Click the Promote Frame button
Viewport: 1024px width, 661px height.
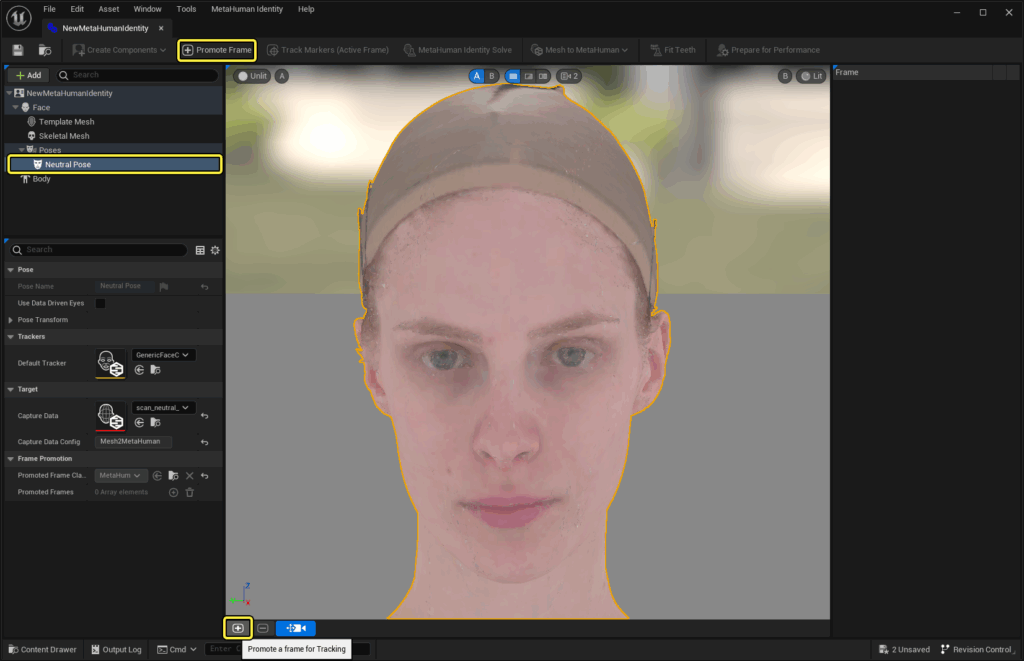(216, 49)
